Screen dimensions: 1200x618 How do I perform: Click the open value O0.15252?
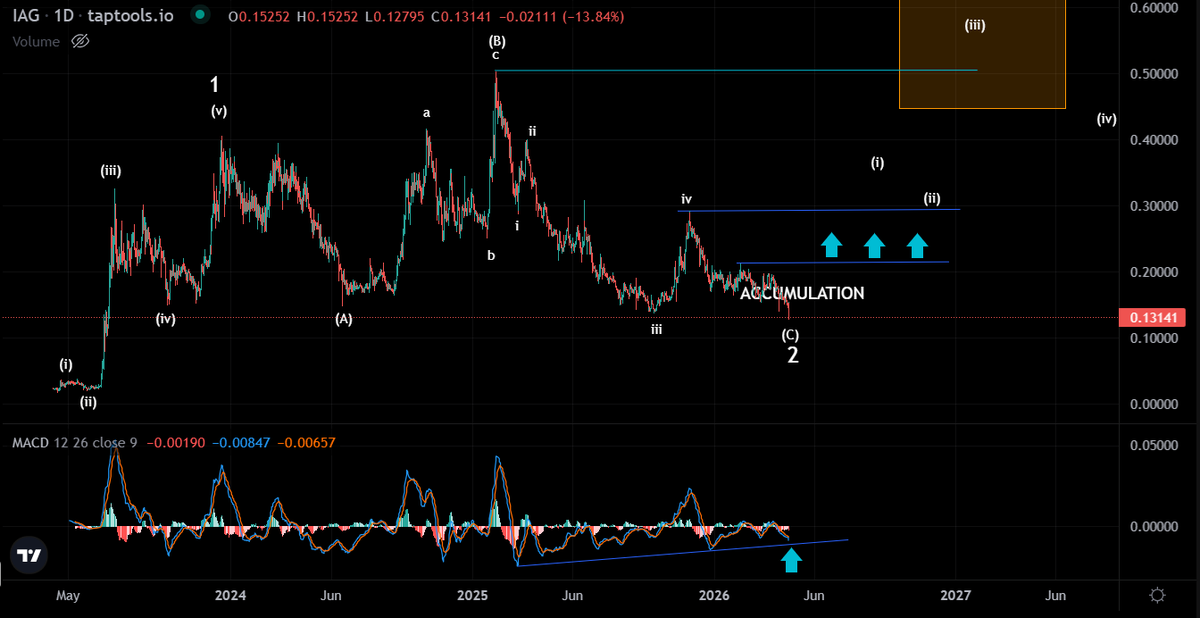pos(259,16)
